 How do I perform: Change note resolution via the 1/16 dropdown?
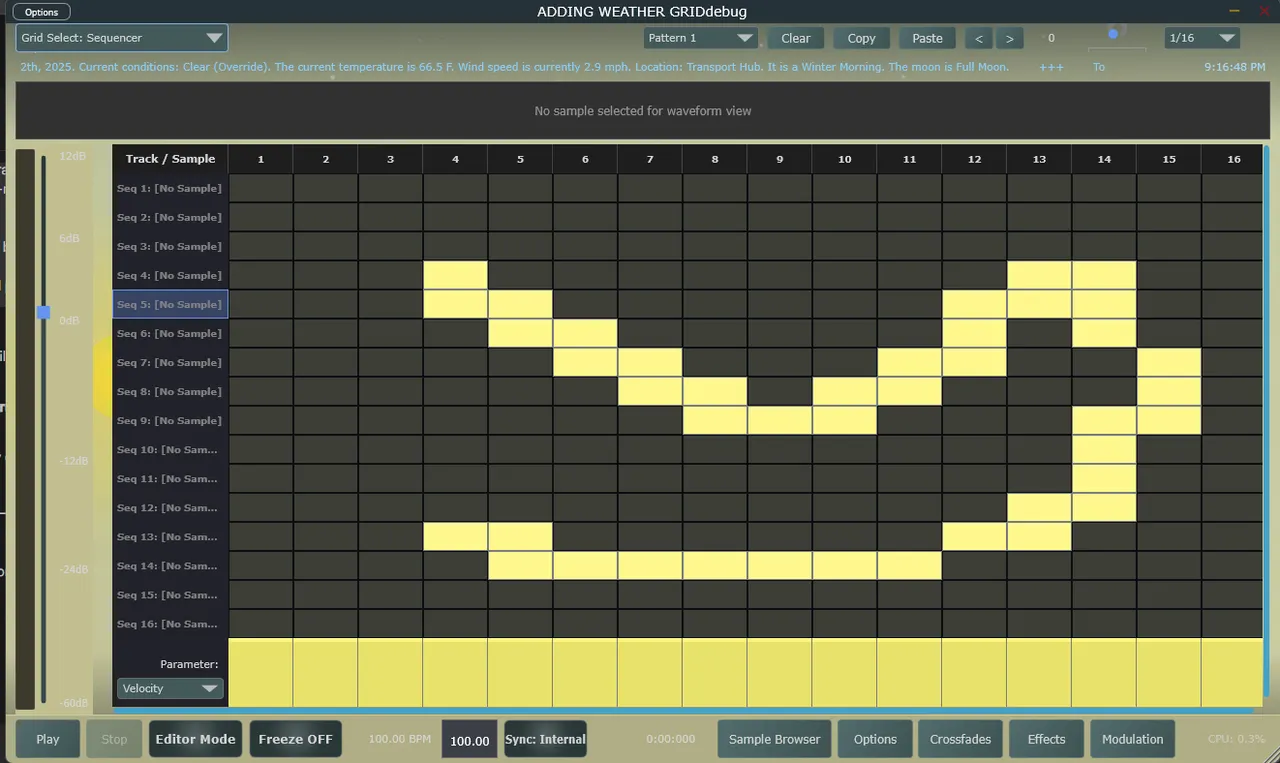point(1202,37)
